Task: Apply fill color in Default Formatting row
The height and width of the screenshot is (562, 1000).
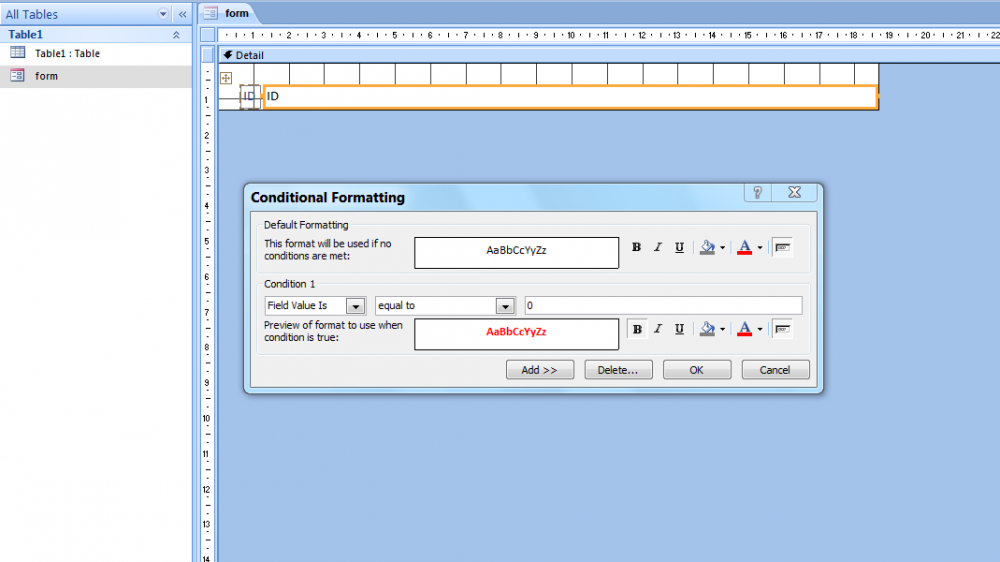Action: [707, 248]
